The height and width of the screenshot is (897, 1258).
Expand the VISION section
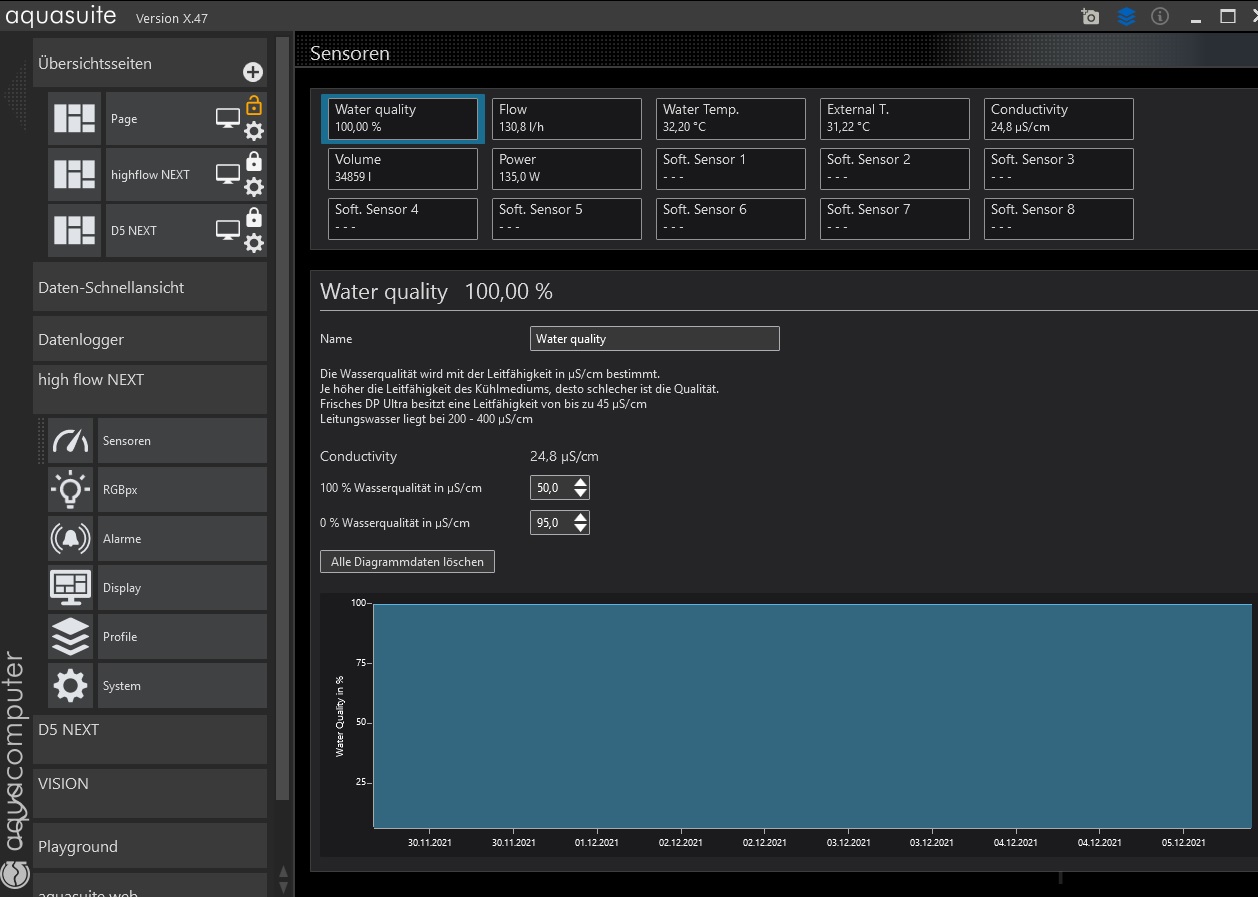pos(150,793)
